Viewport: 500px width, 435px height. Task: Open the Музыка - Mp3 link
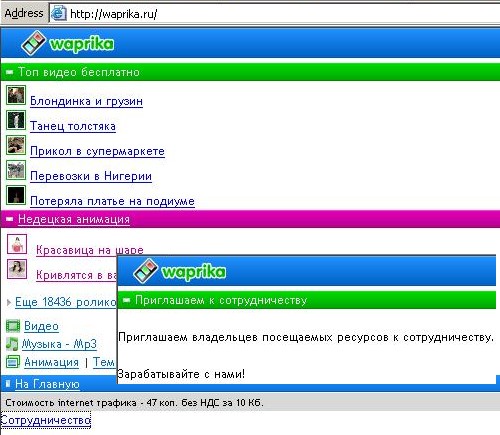59,344
